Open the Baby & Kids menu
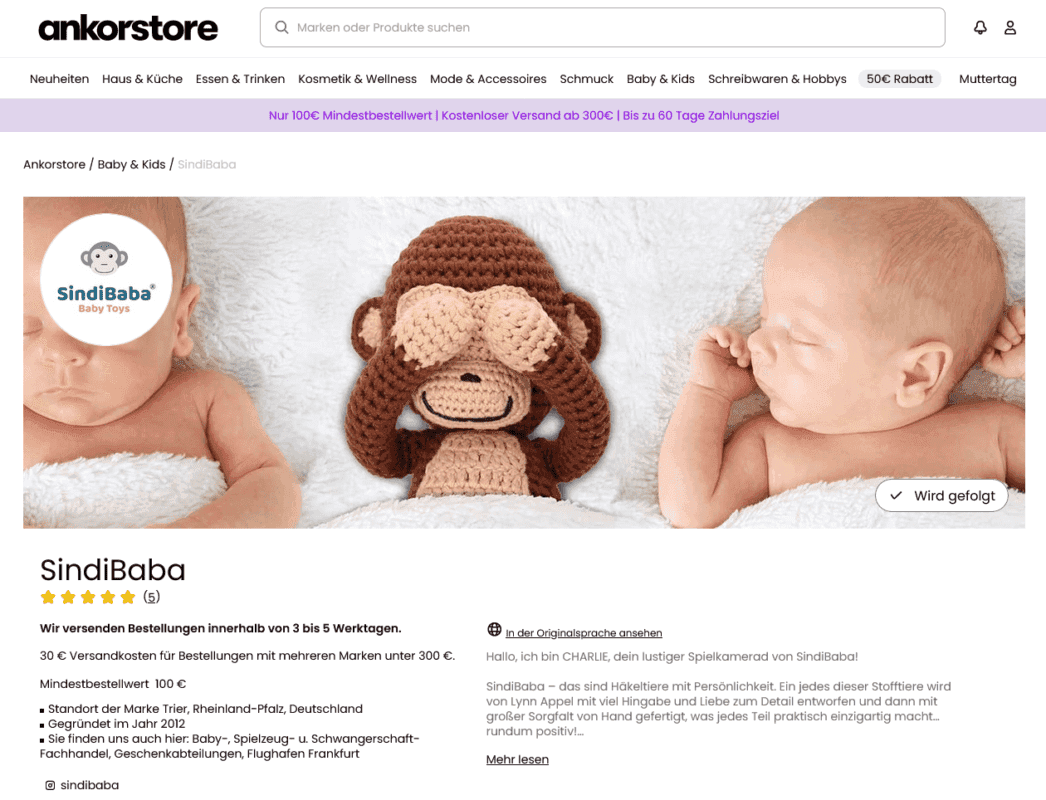Viewport: 1046px width, 800px height. tap(660, 79)
